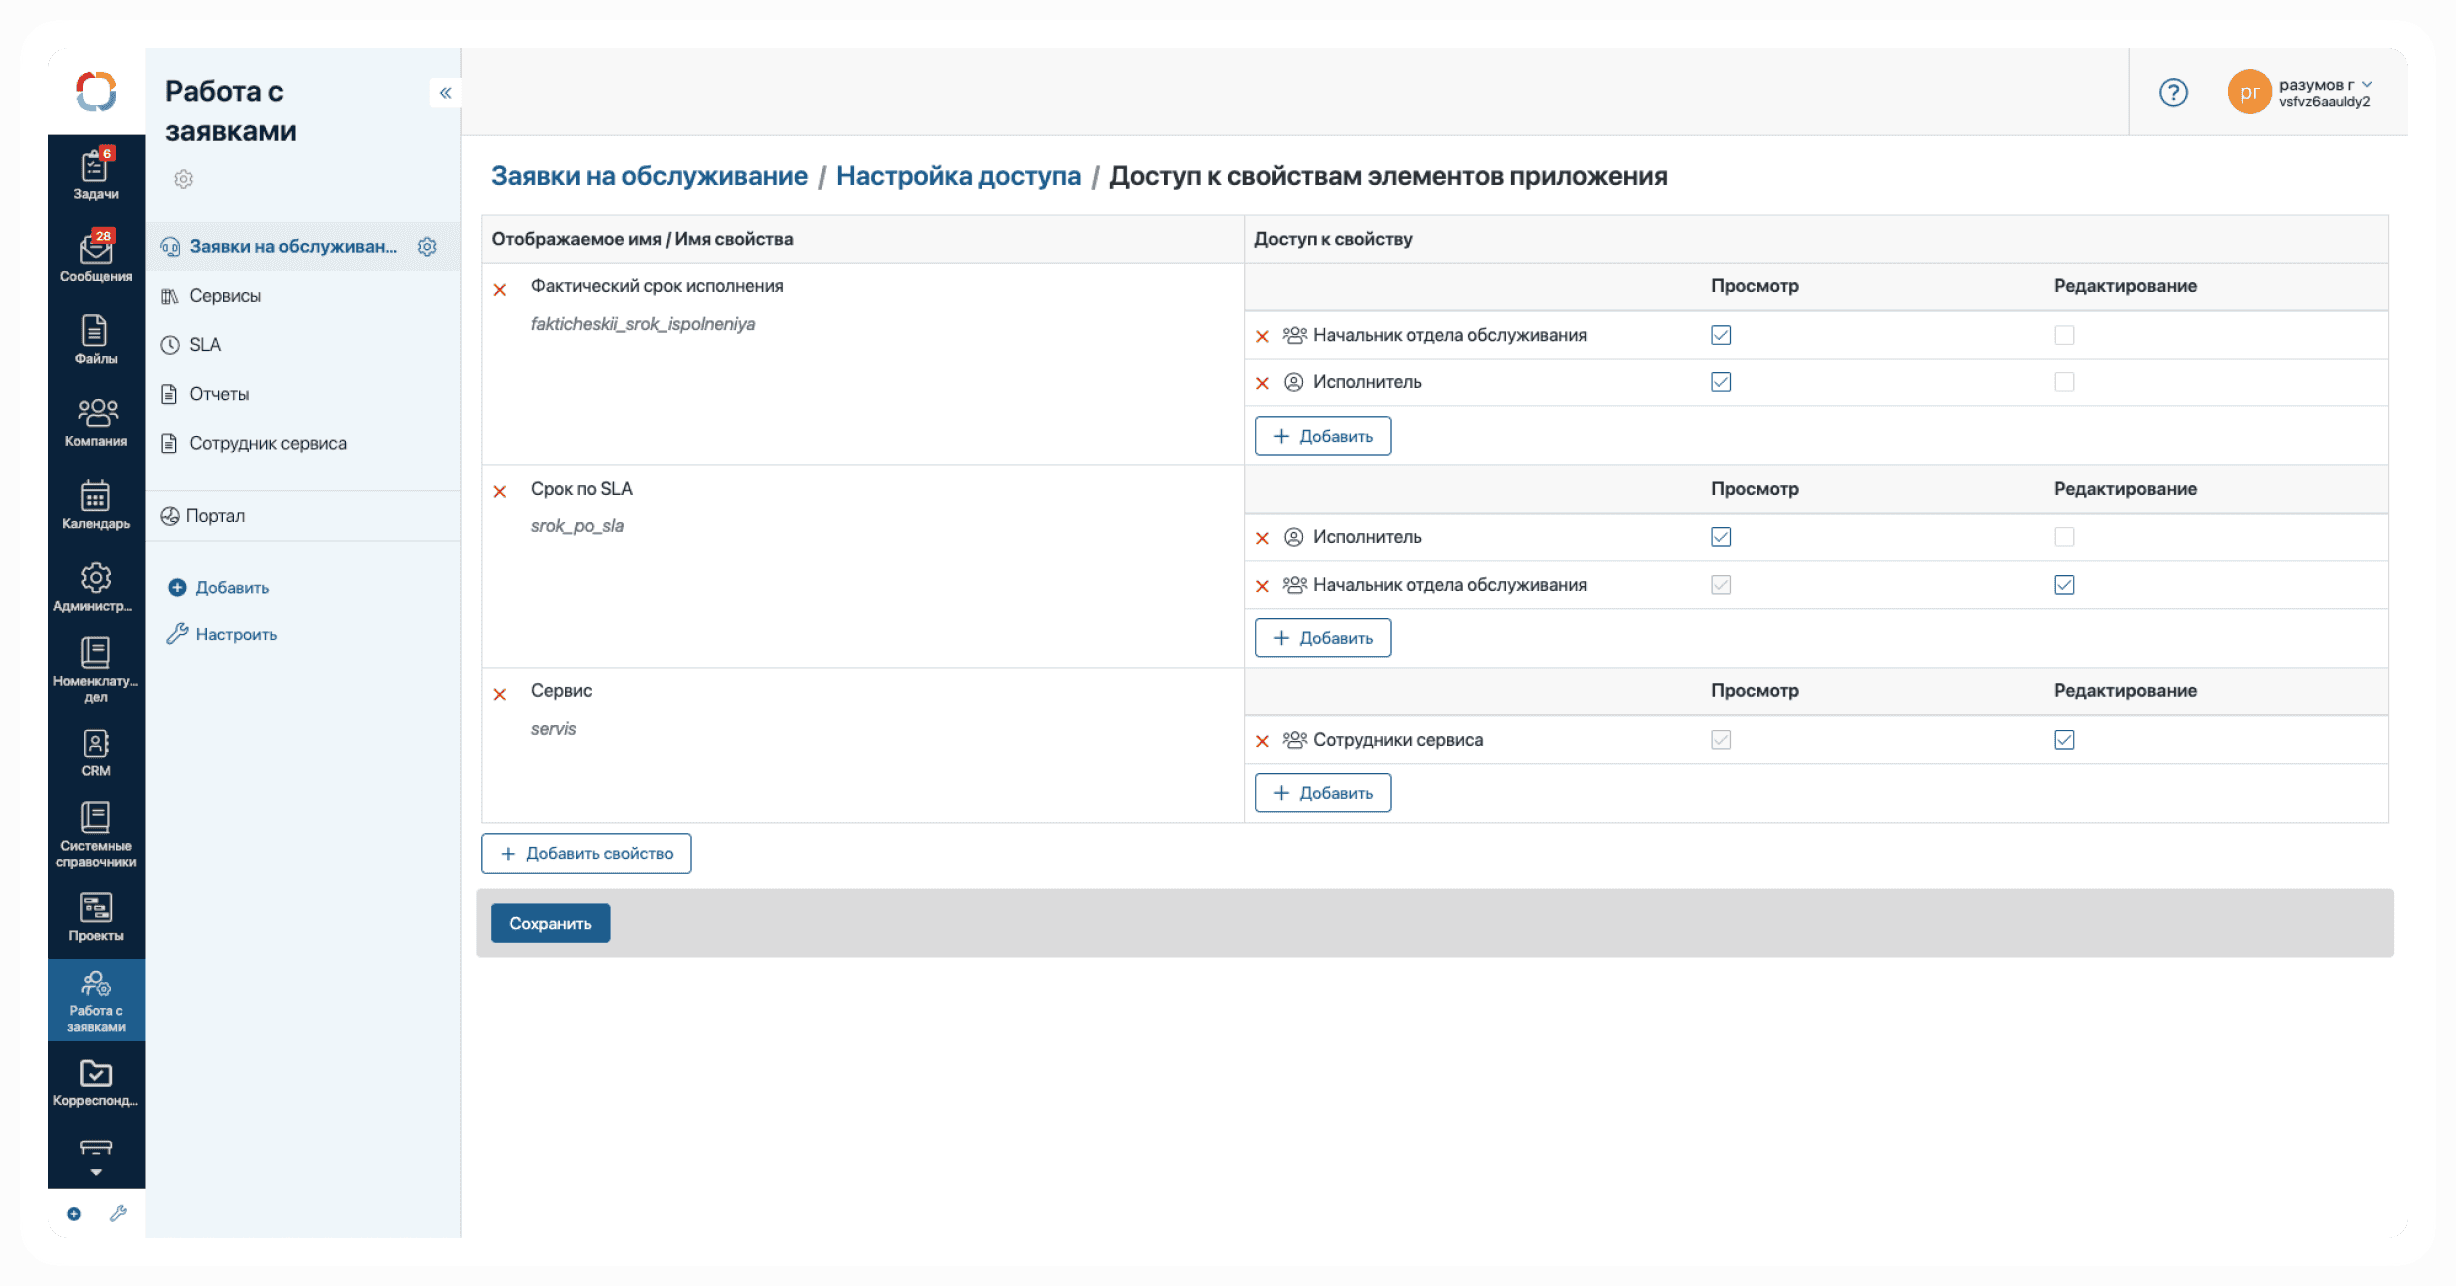Collapse the left panel with double chevron
This screenshot has height=1286, width=2456.
[445, 93]
